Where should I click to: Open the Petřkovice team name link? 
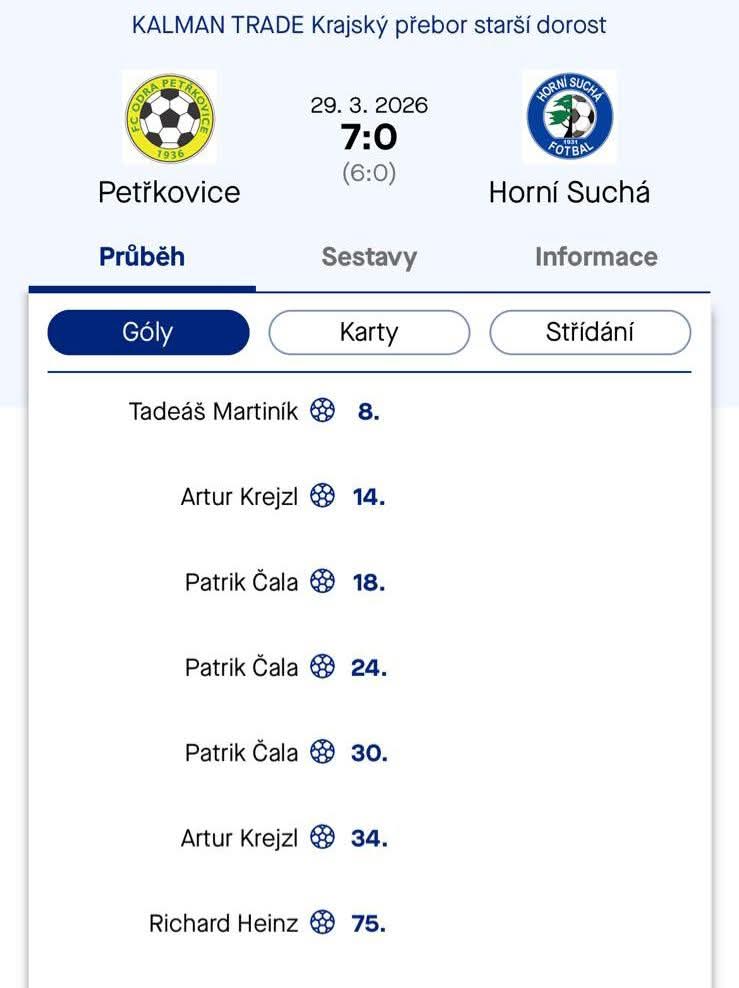[169, 192]
